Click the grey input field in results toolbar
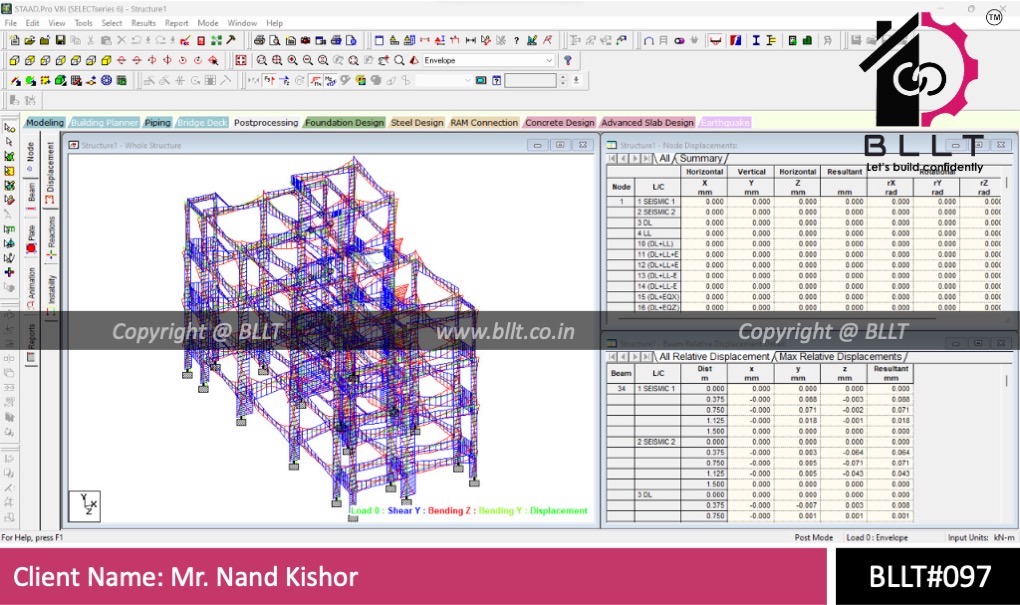The height and width of the screenshot is (605, 1020). coord(530,81)
